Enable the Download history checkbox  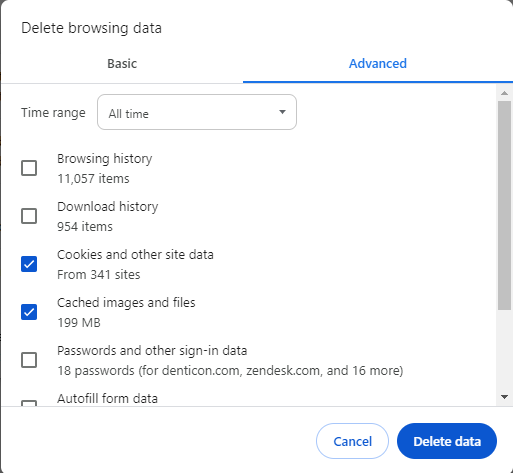click(x=29, y=216)
